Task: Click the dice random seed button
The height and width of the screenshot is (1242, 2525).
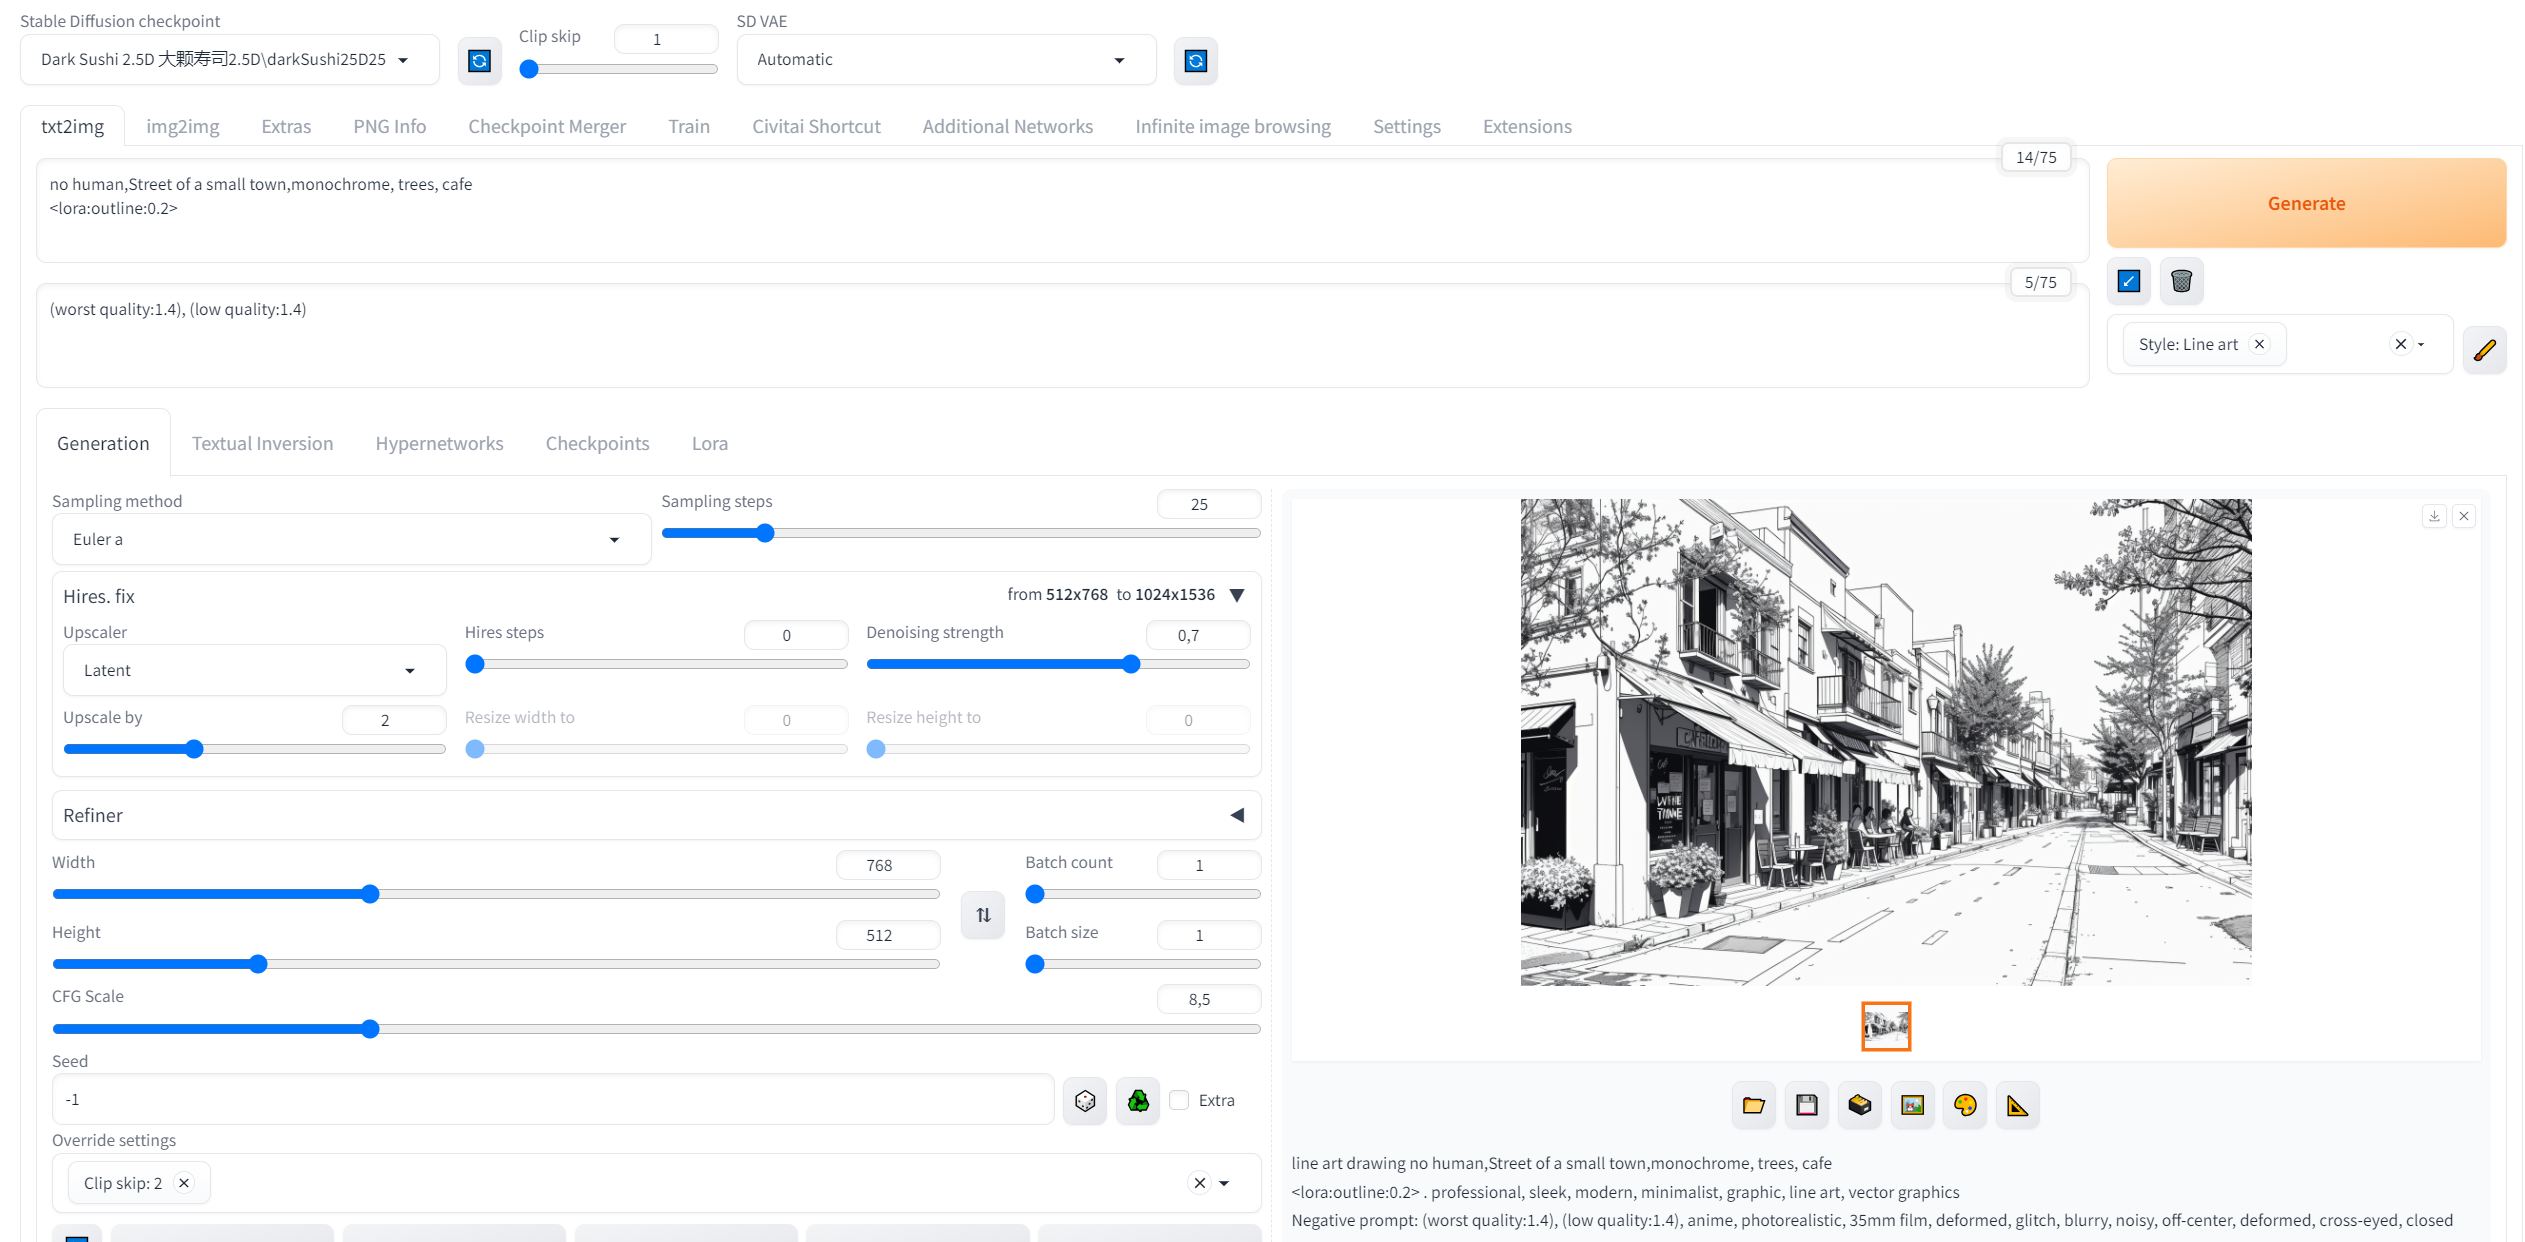Action: pos(1084,1101)
